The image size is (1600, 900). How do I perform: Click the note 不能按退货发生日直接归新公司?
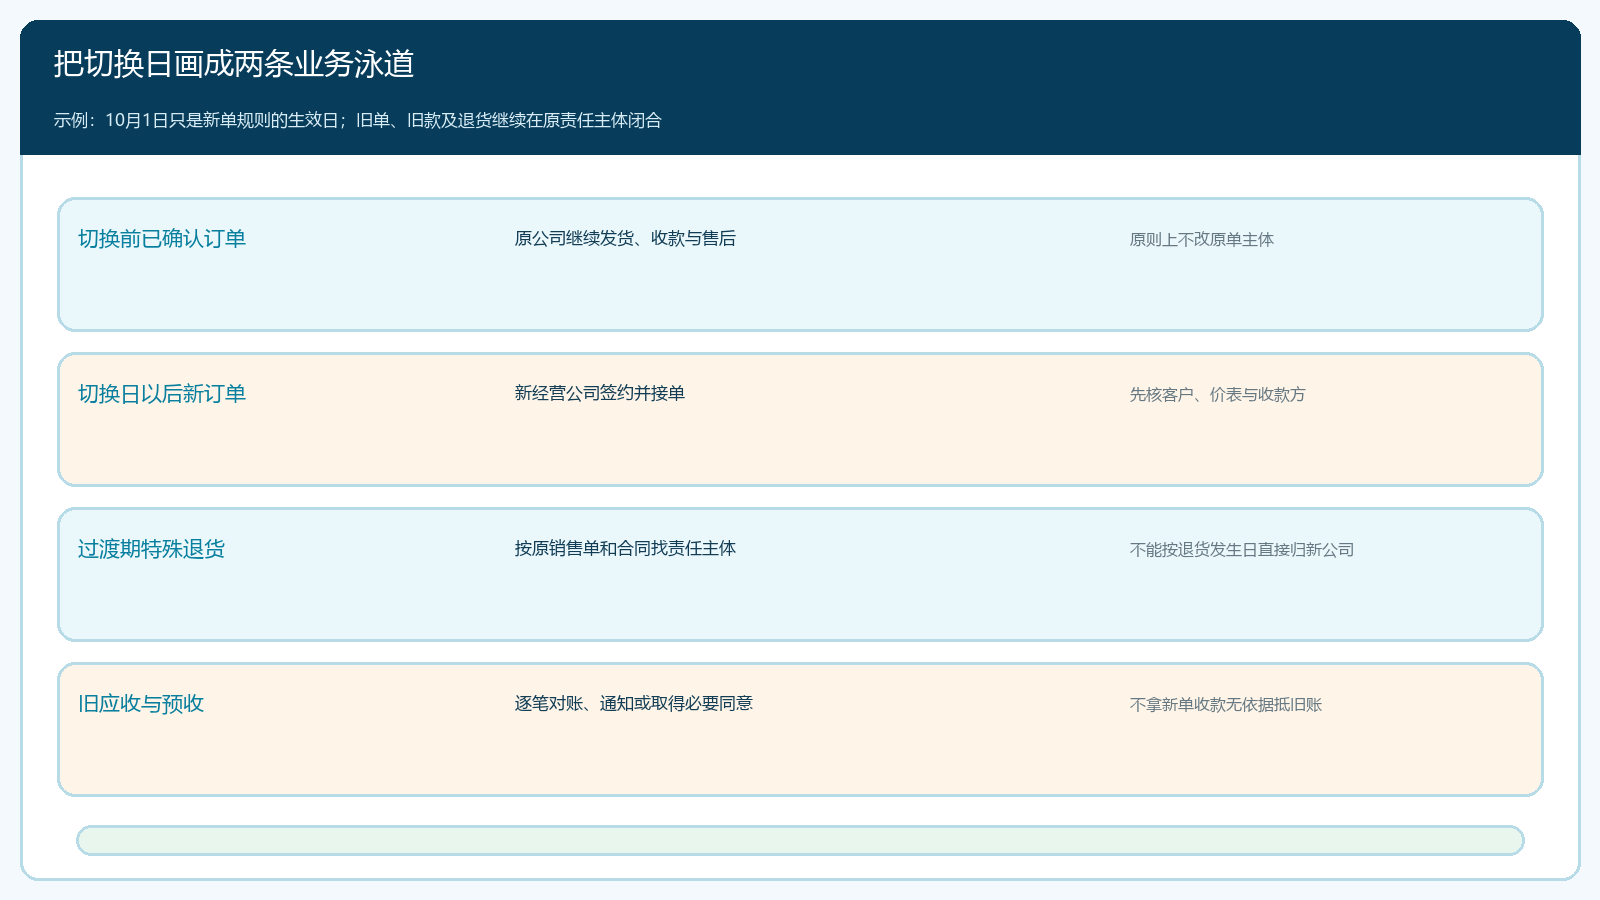(x=1242, y=550)
